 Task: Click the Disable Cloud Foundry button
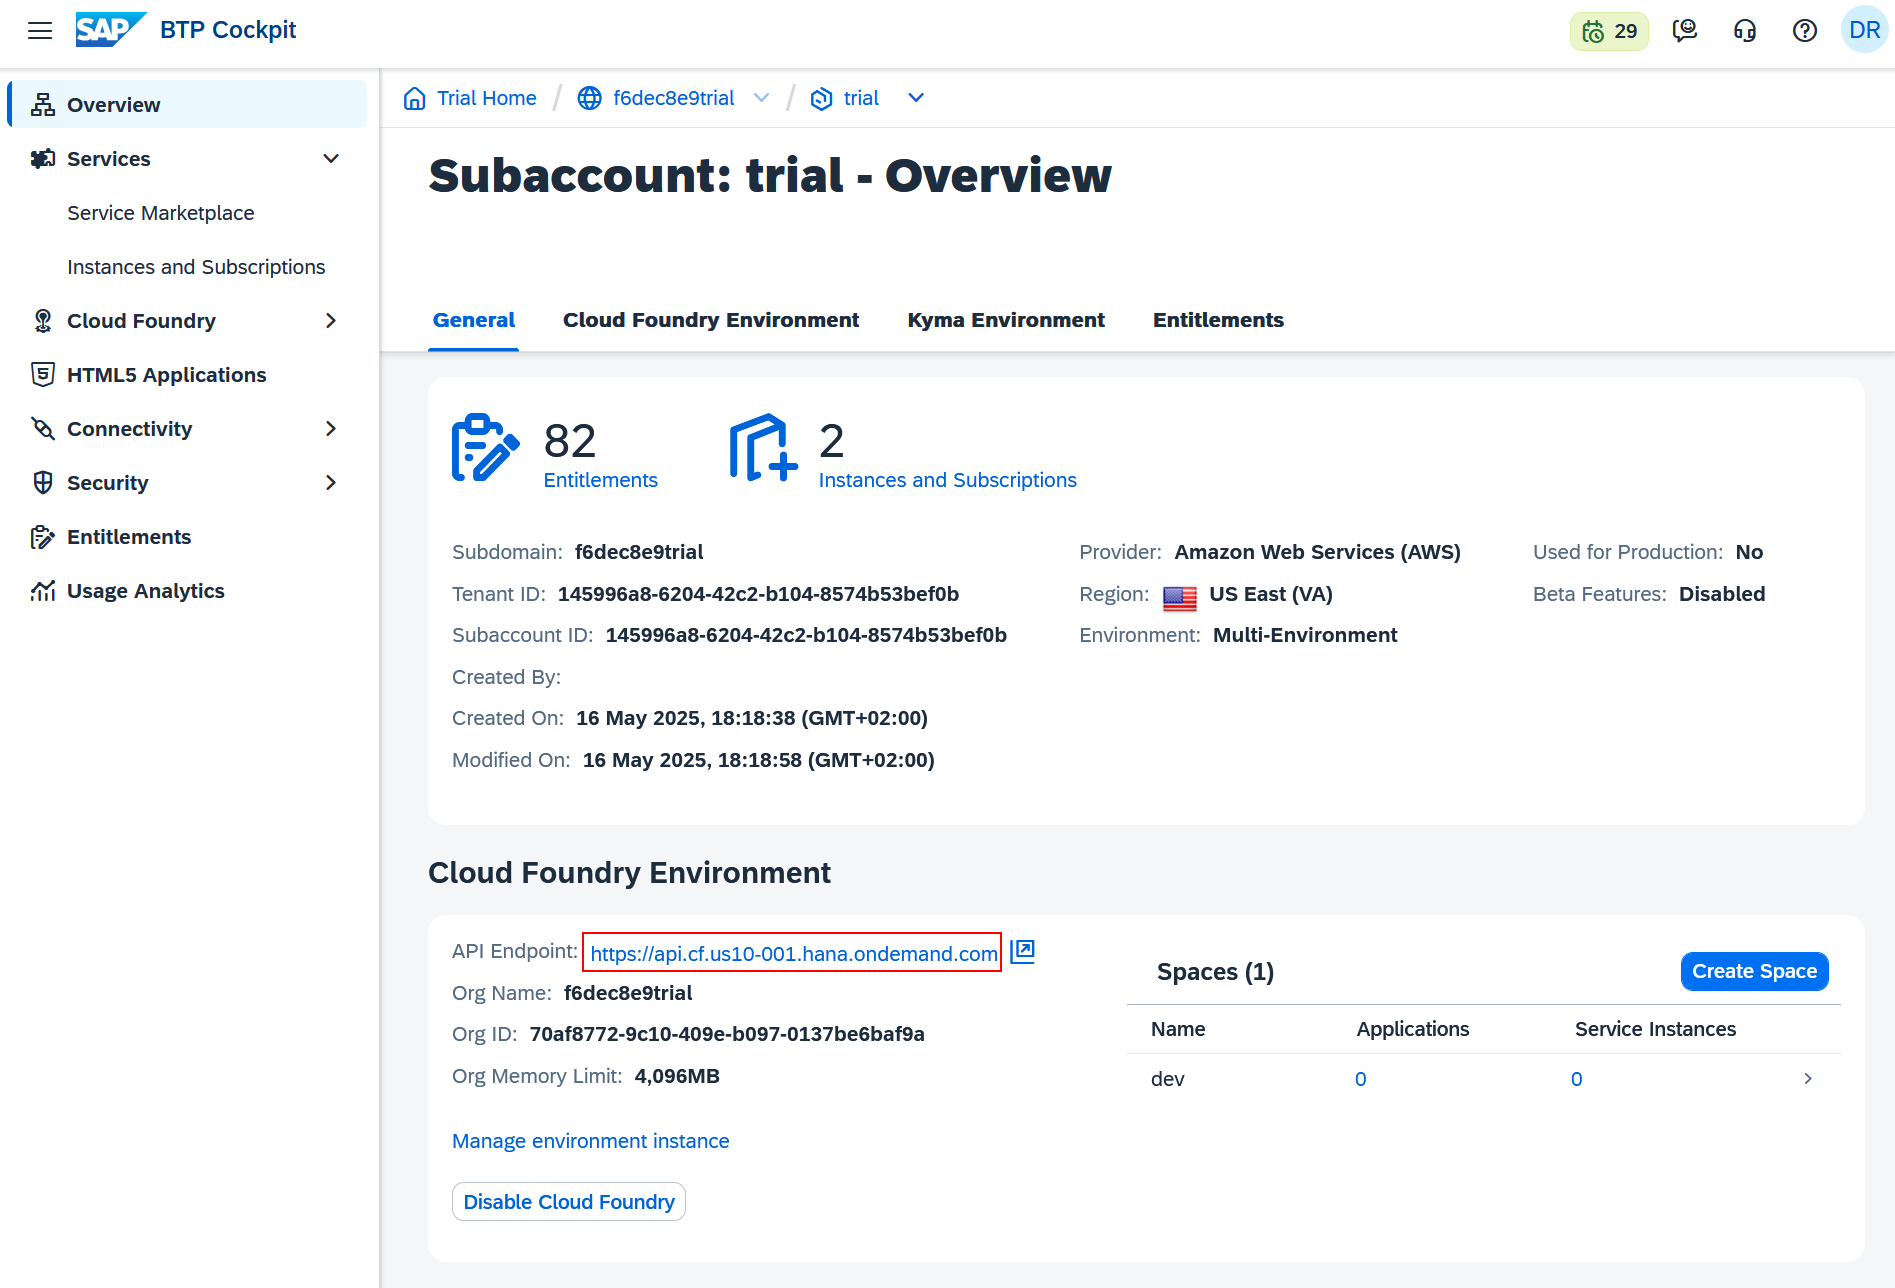(x=568, y=1201)
